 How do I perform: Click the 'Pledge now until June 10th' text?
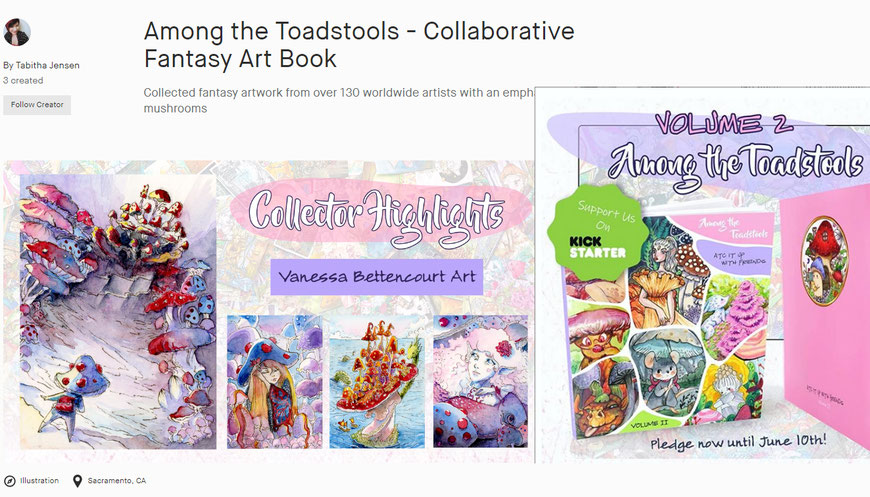(x=739, y=443)
